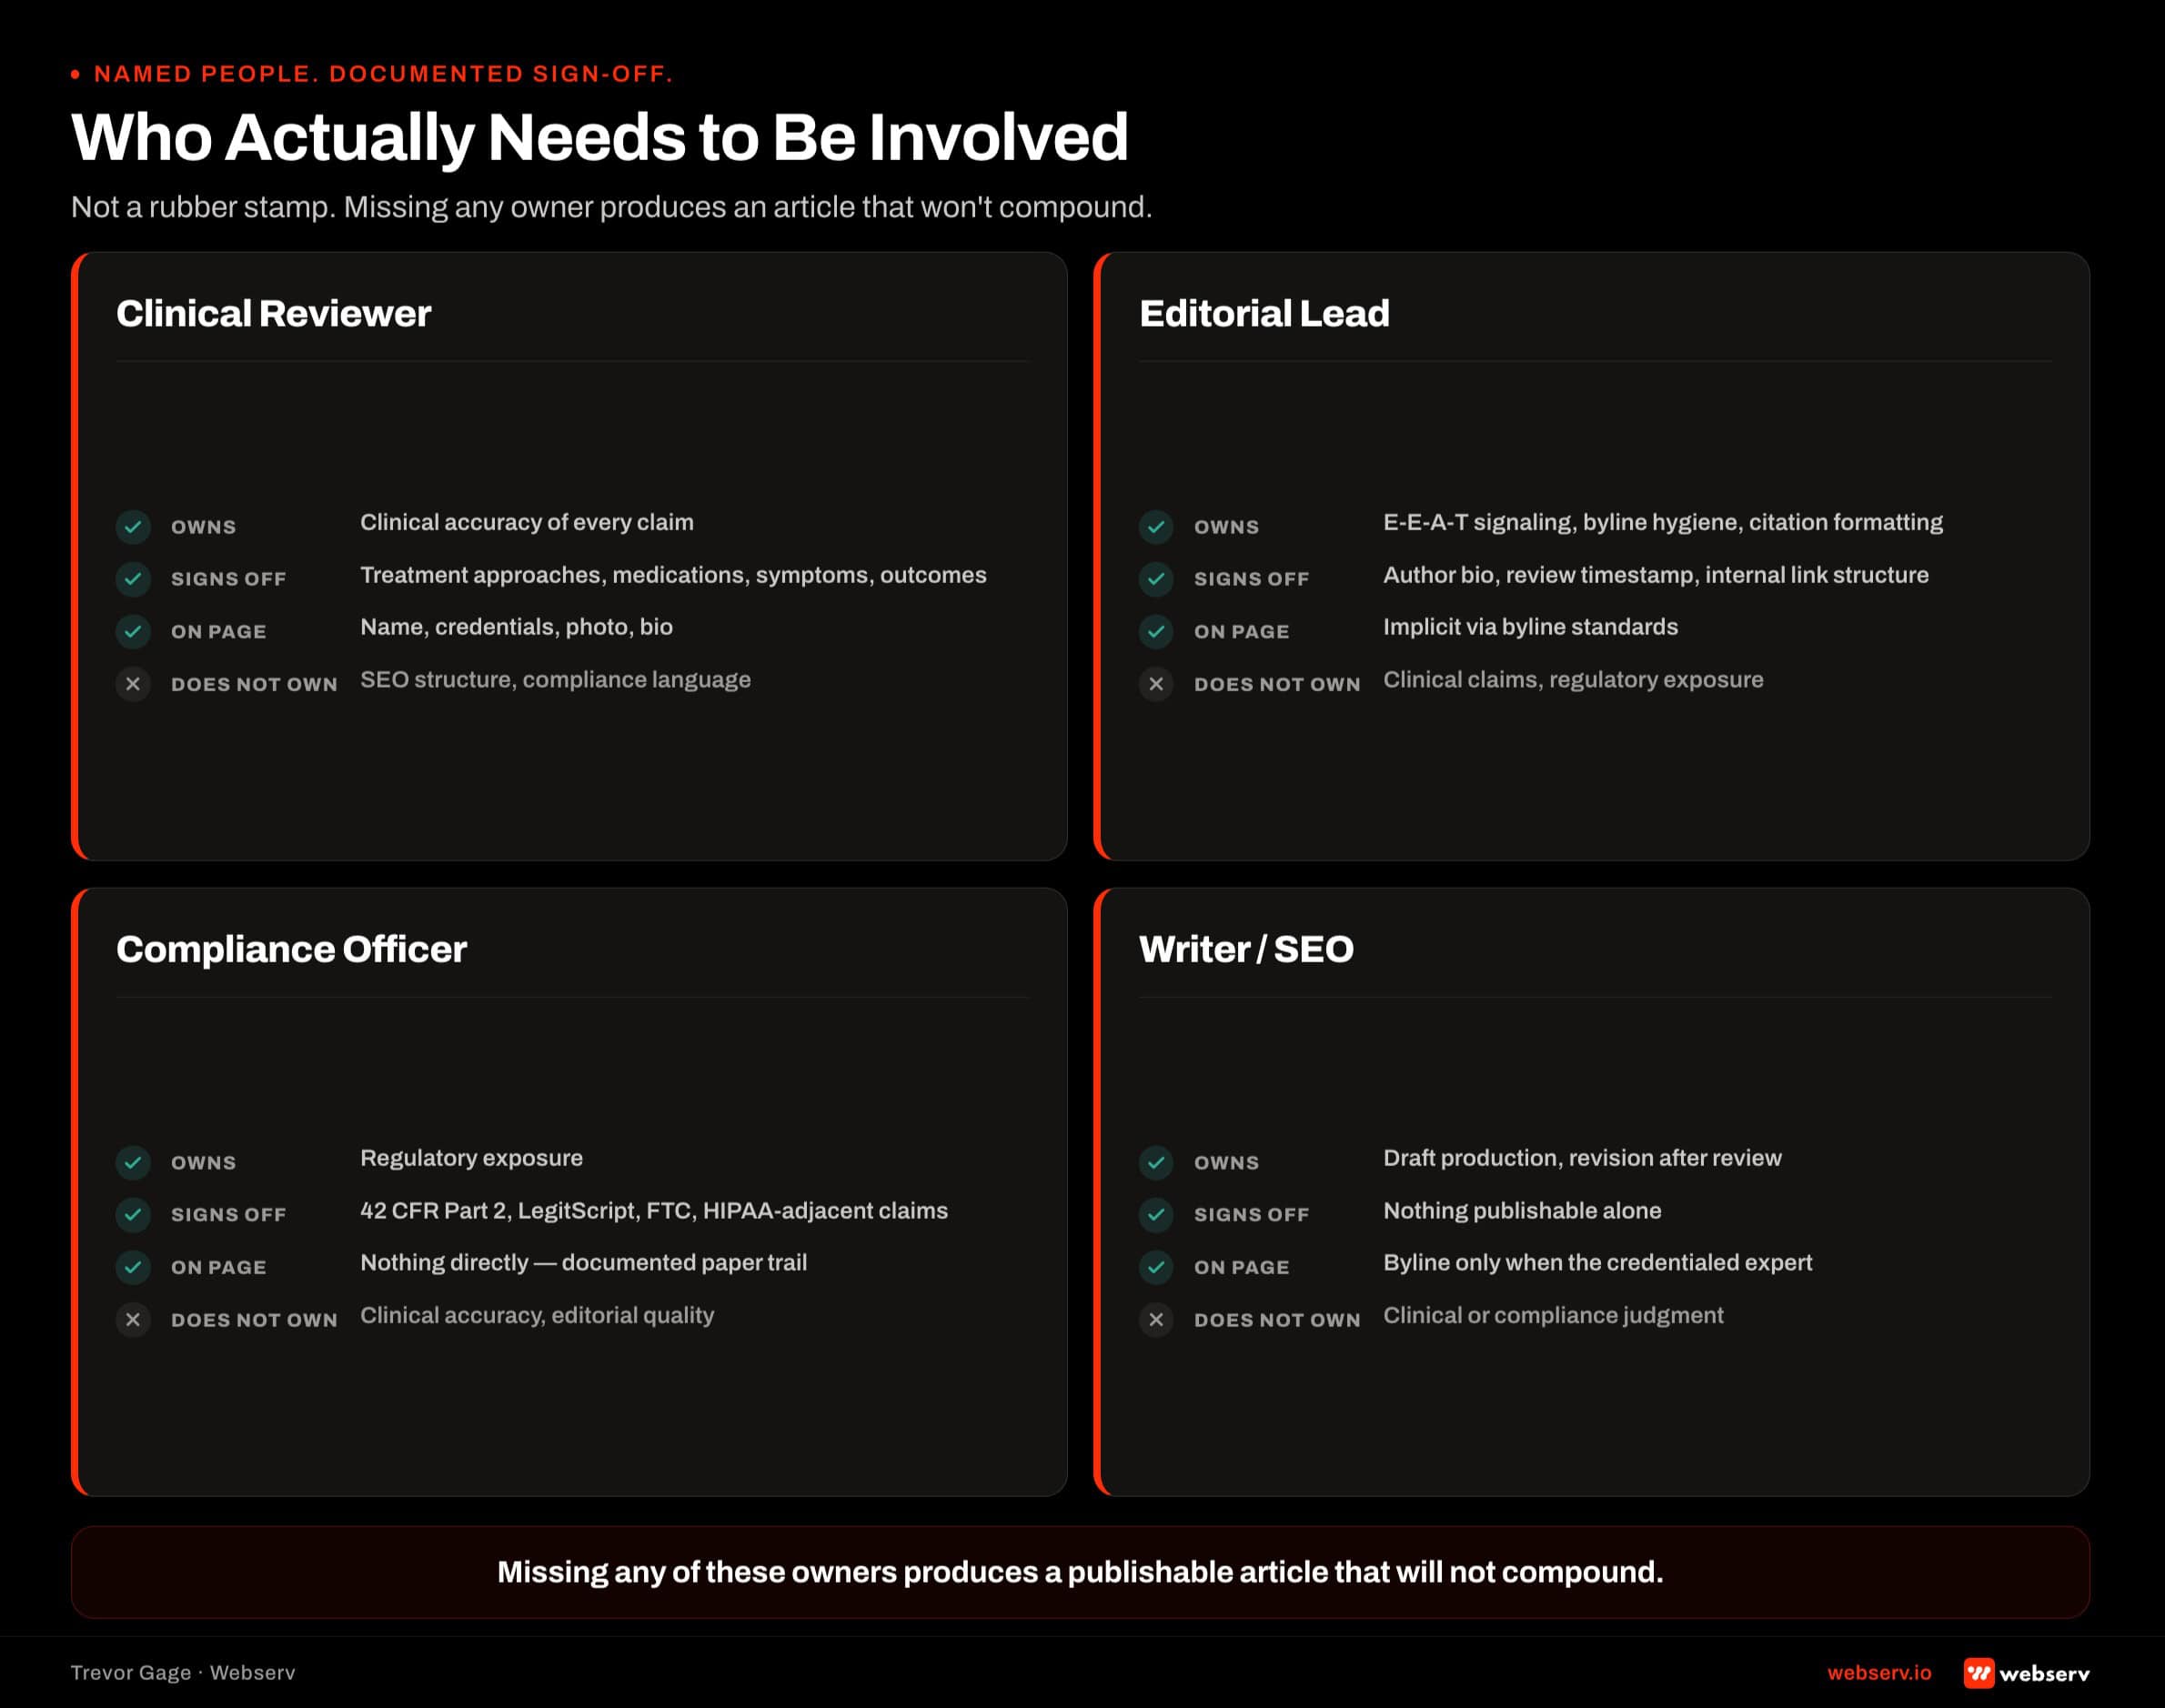Click the checkmark icon beside Compliance Officer OWNS
Image resolution: width=2165 pixels, height=1708 pixels.
pos(133,1162)
